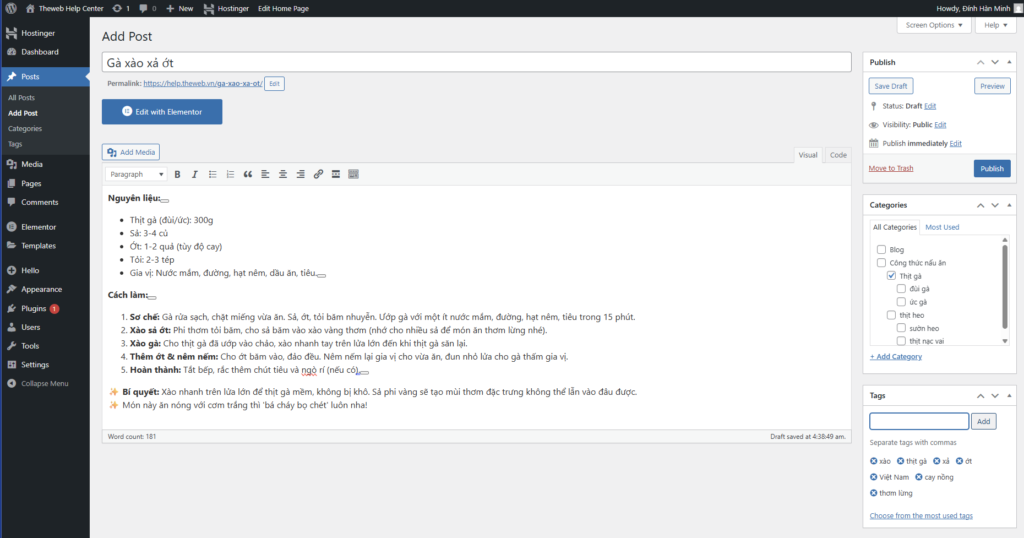Insert Read More tag
Screen dimensions: 1024x538
tap(335, 174)
